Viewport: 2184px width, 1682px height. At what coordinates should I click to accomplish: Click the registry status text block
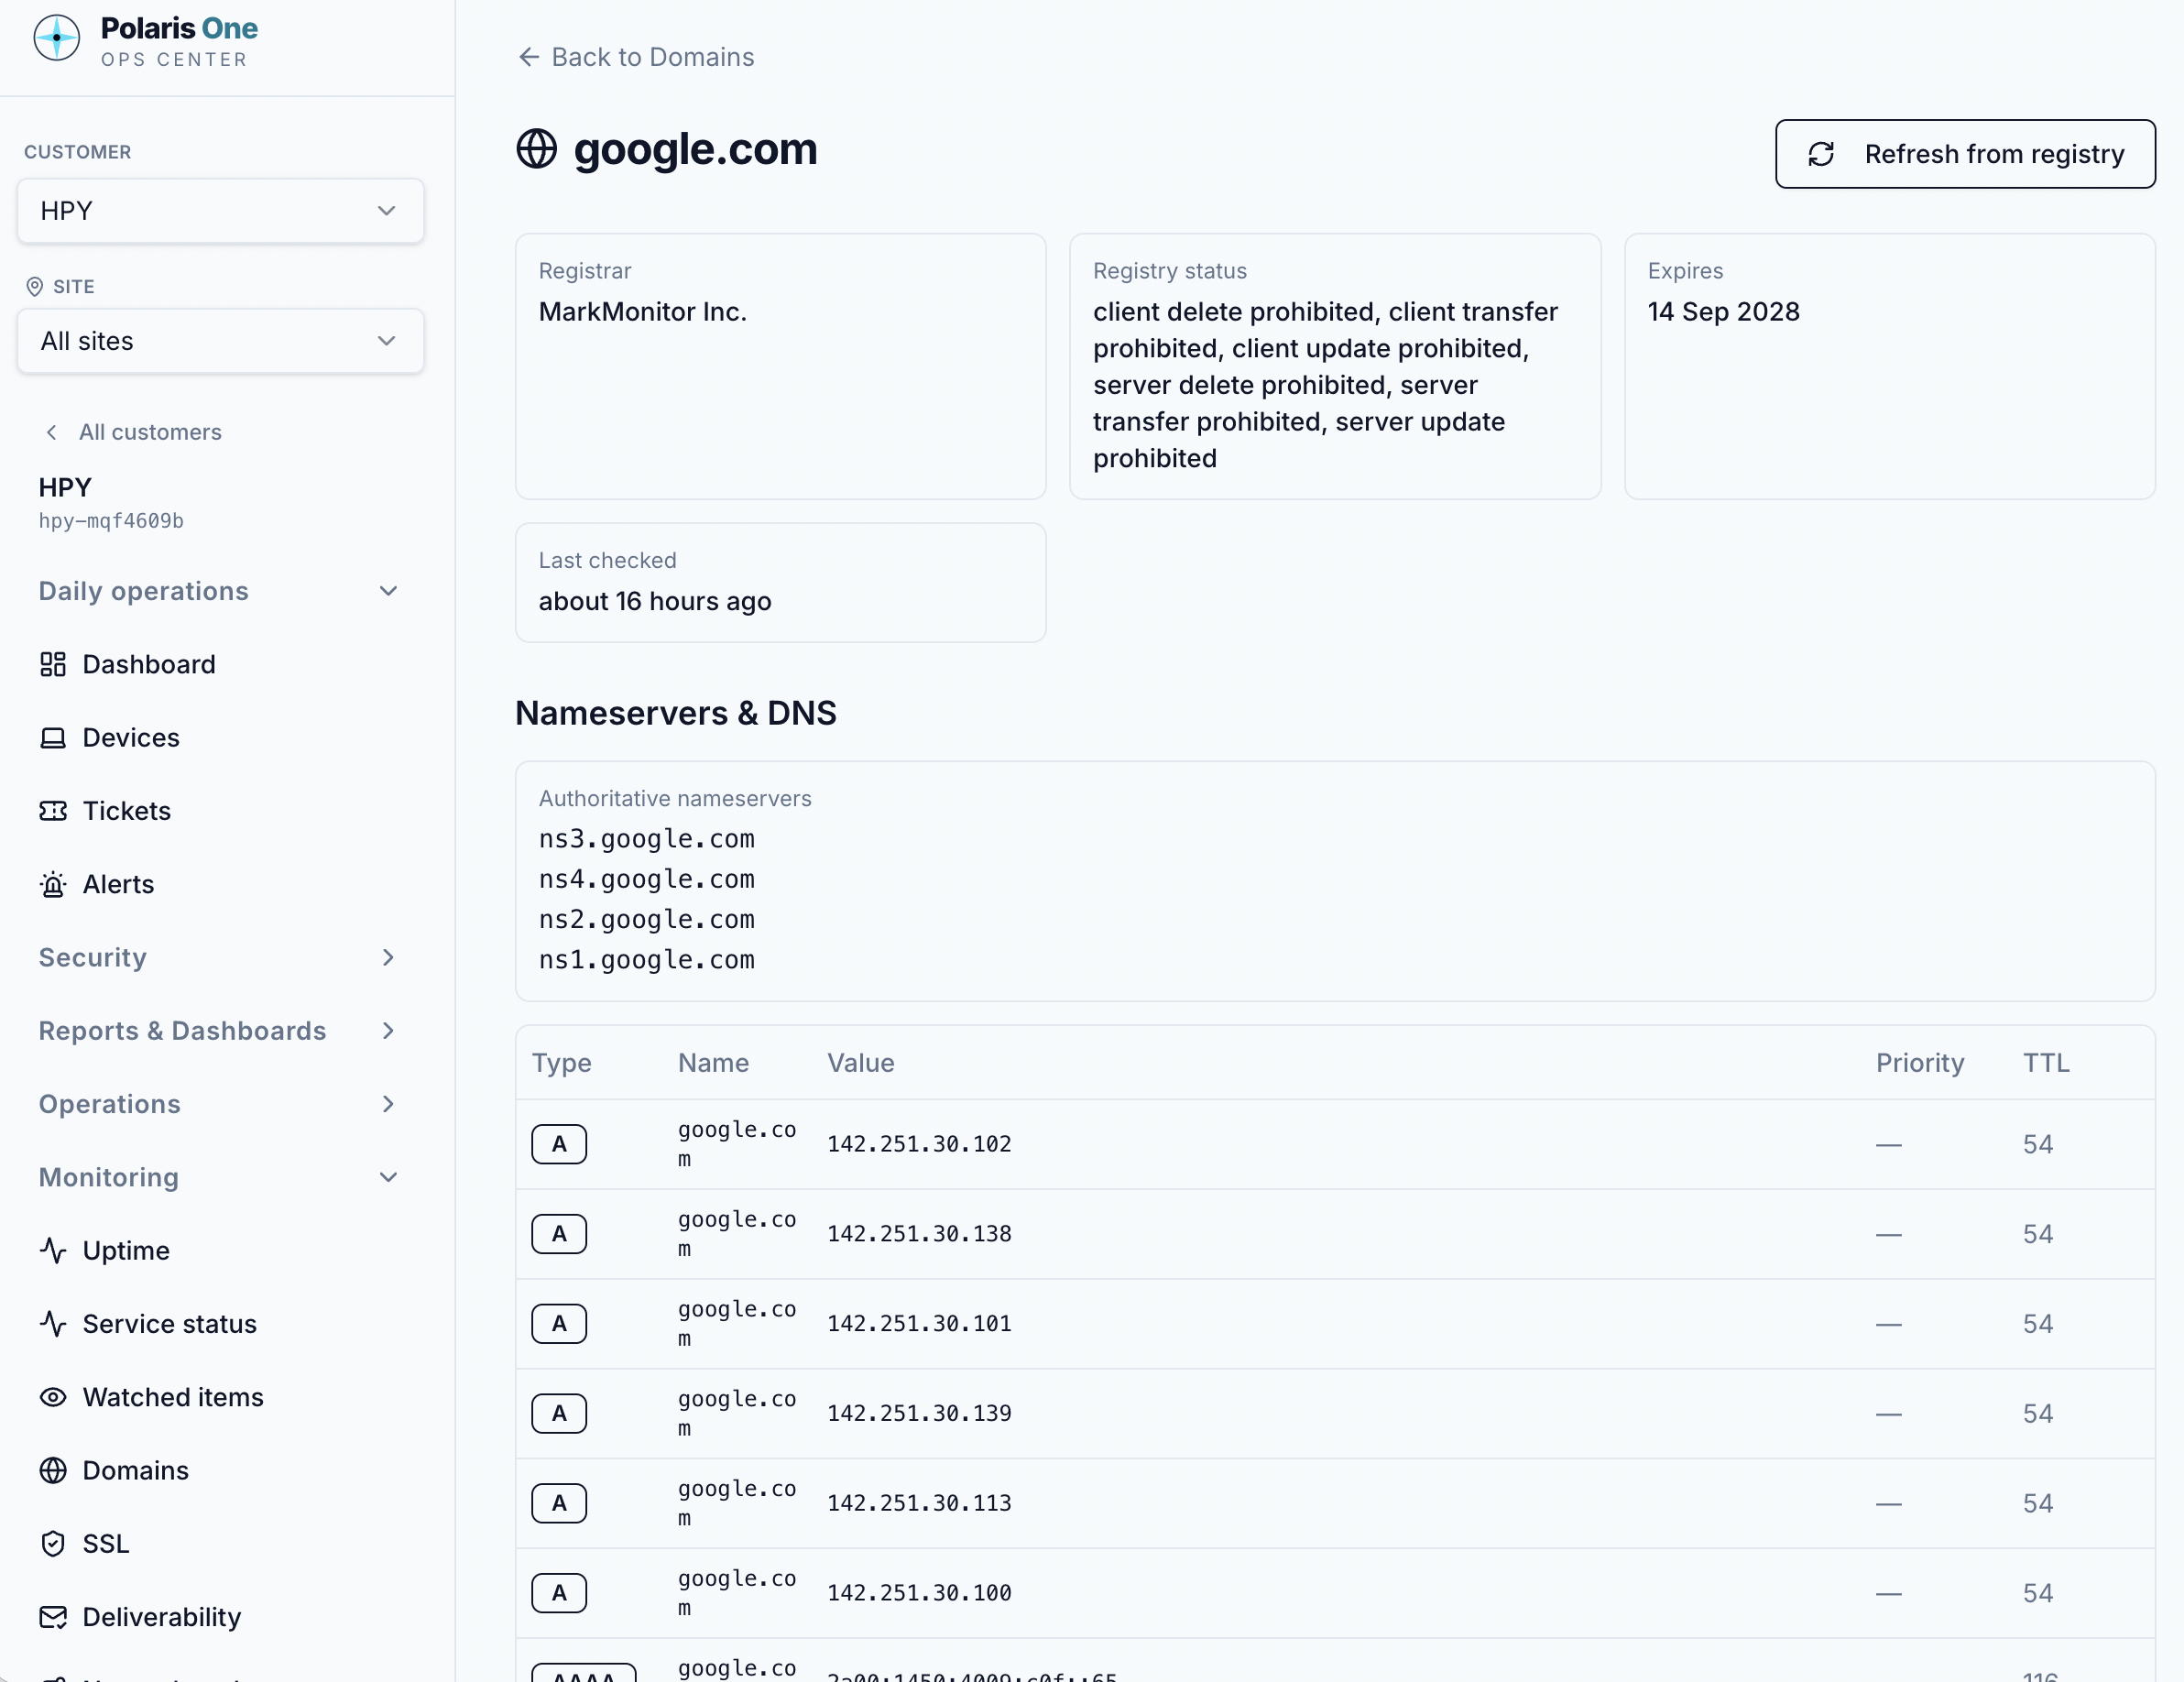1325,385
